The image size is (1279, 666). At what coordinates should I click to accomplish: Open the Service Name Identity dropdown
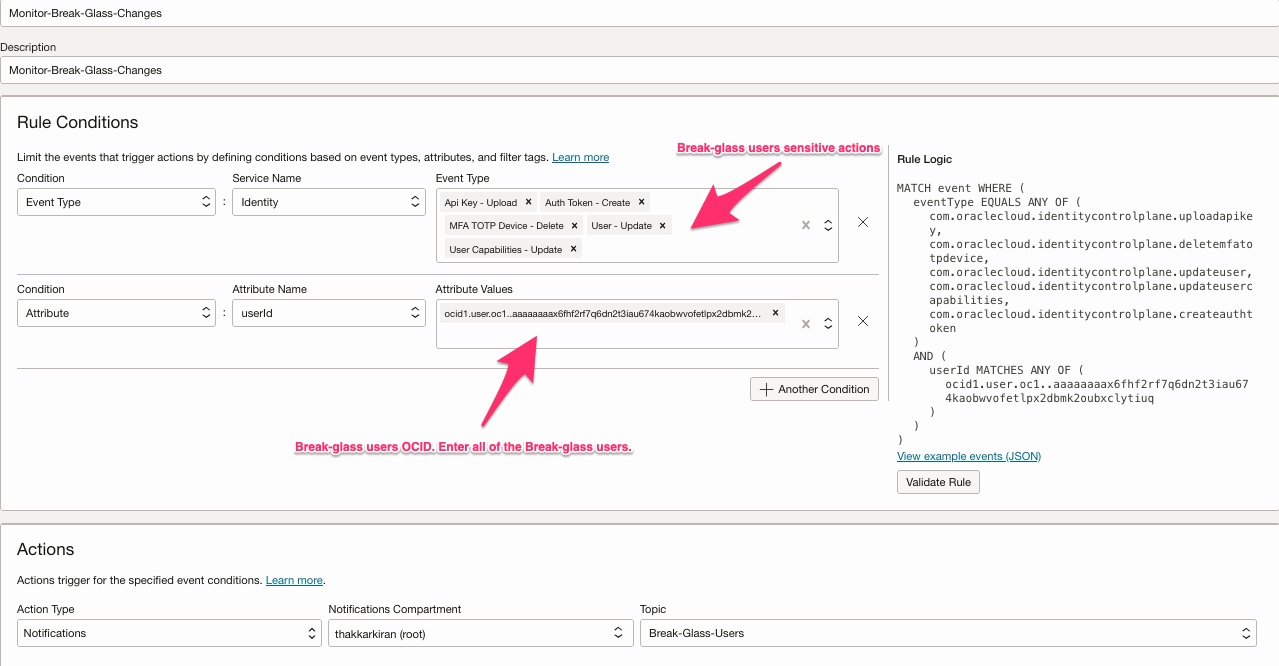(x=328, y=202)
